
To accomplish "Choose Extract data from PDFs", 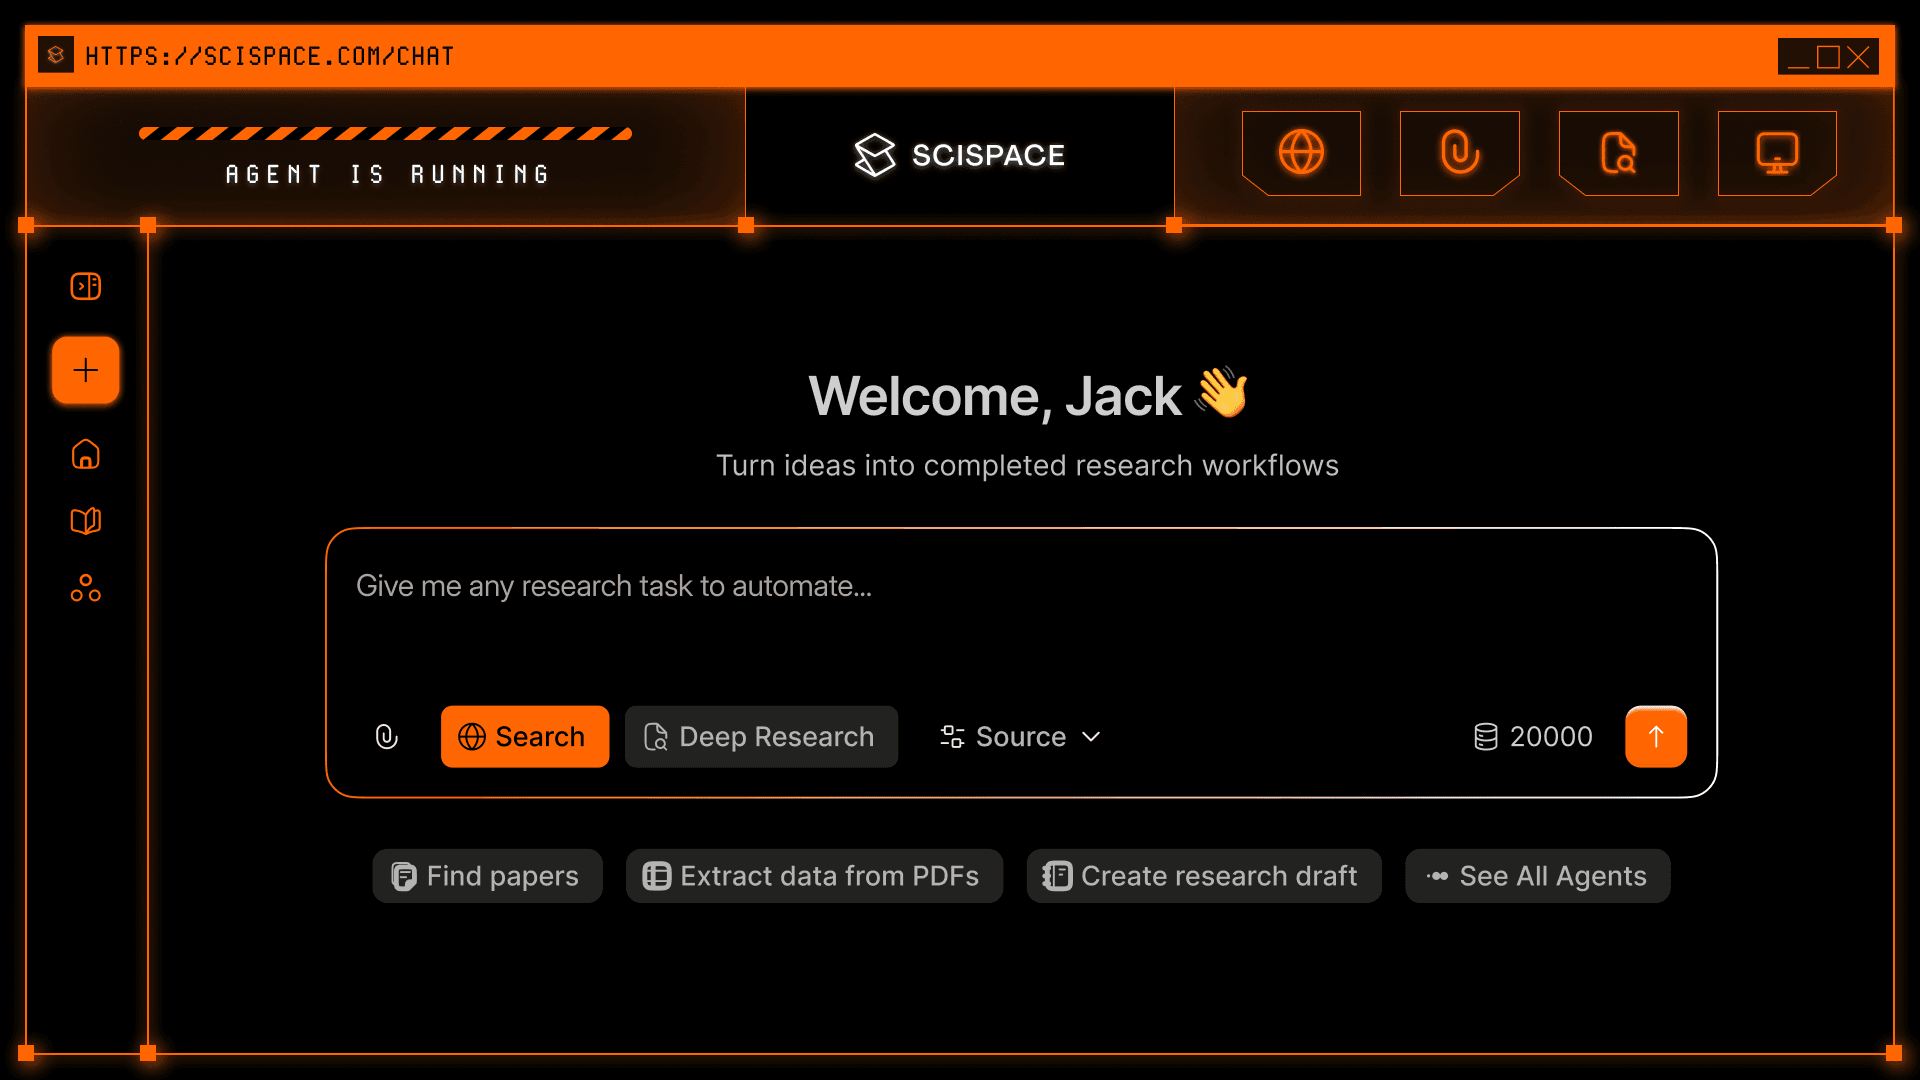I will (x=814, y=876).
